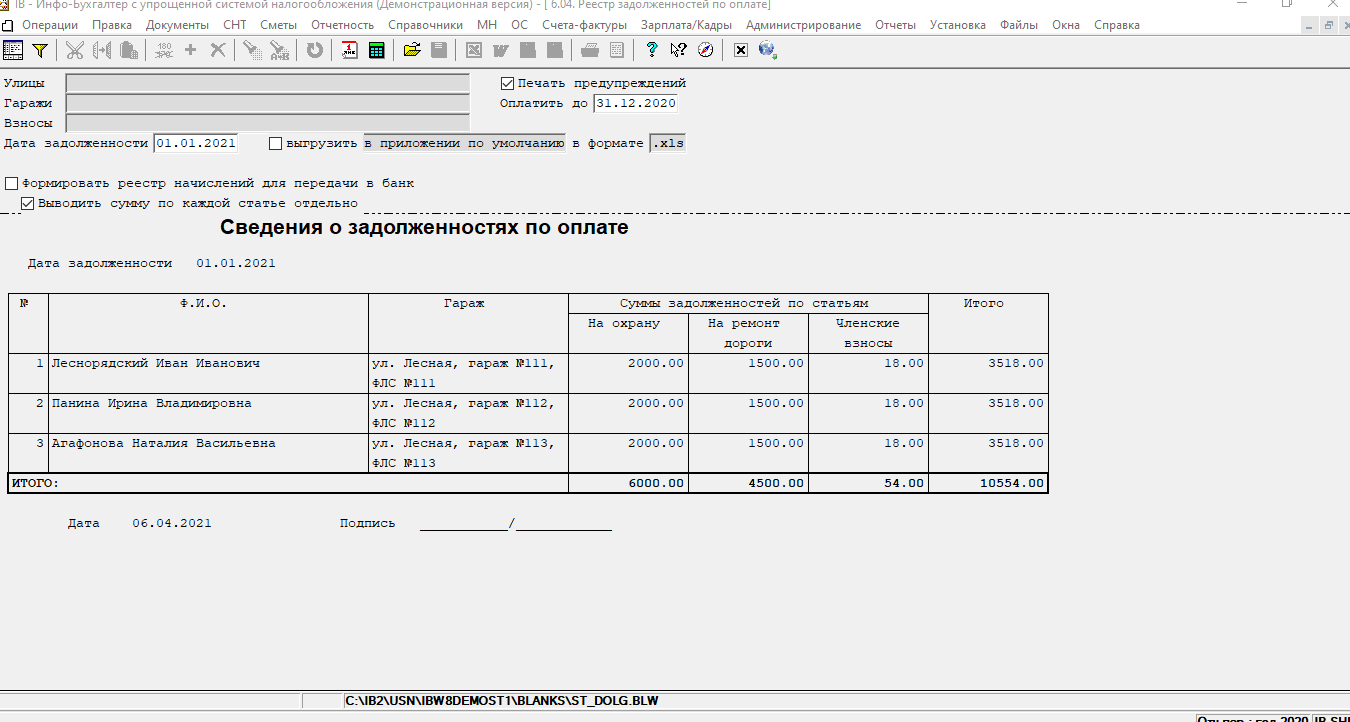Click the report date 06.04.2021
The height and width of the screenshot is (722, 1350).
click(172, 523)
